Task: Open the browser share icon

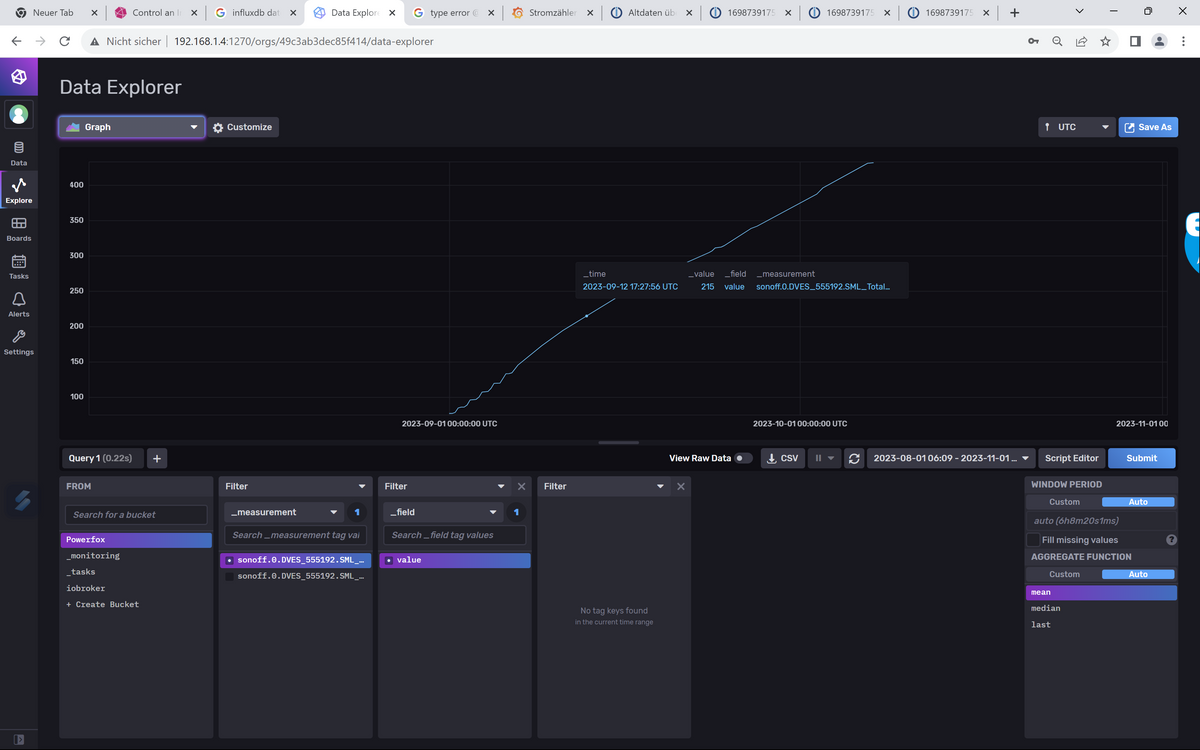Action: [x=1081, y=41]
